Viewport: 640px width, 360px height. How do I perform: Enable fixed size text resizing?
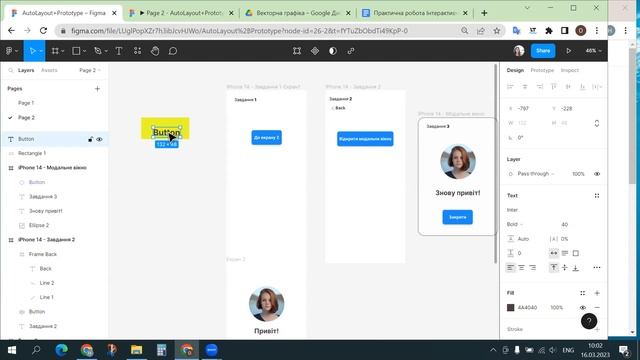coord(576,253)
